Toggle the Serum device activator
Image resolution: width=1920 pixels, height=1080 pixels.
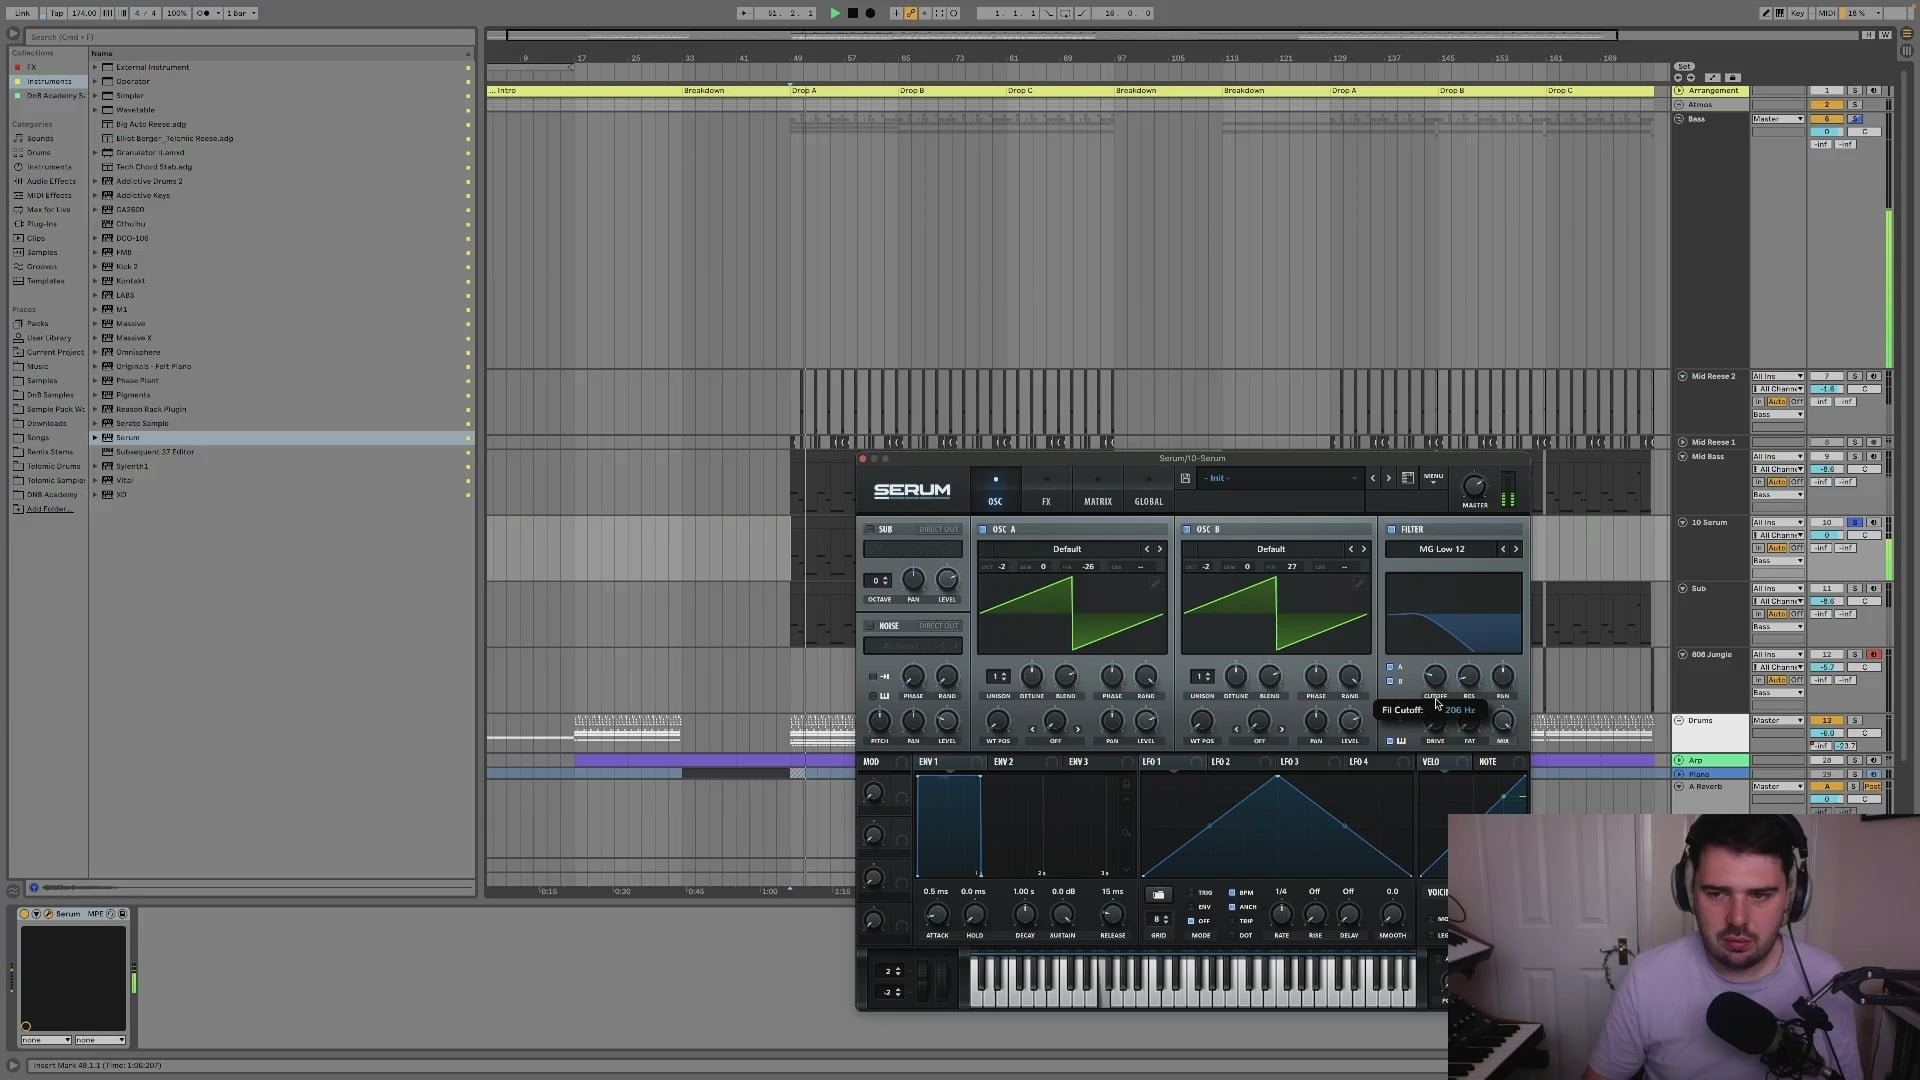point(25,914)
